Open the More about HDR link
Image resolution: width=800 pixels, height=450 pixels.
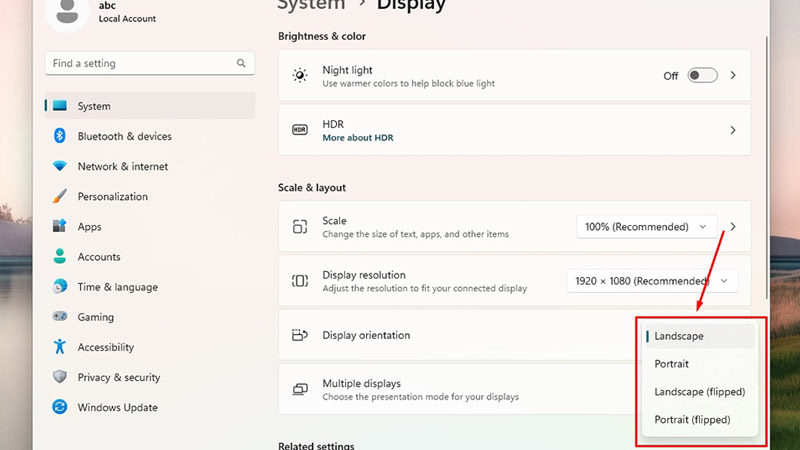tap(357, 138)
